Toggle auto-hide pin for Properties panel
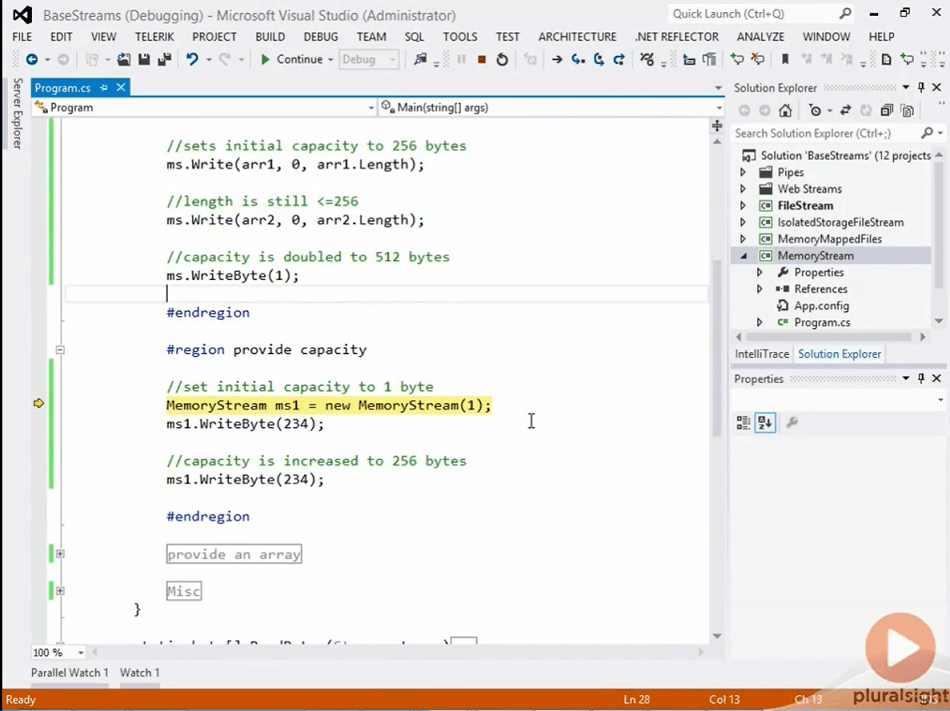 [x=921, y=379]
